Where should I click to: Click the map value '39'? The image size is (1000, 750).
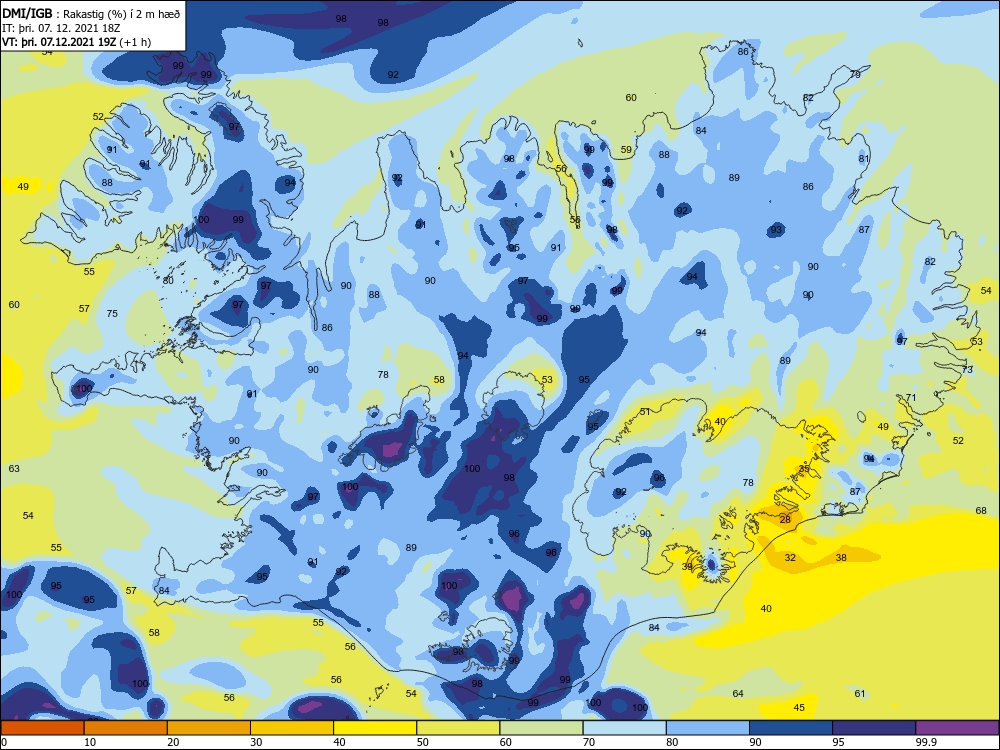(x=687, y=566)
